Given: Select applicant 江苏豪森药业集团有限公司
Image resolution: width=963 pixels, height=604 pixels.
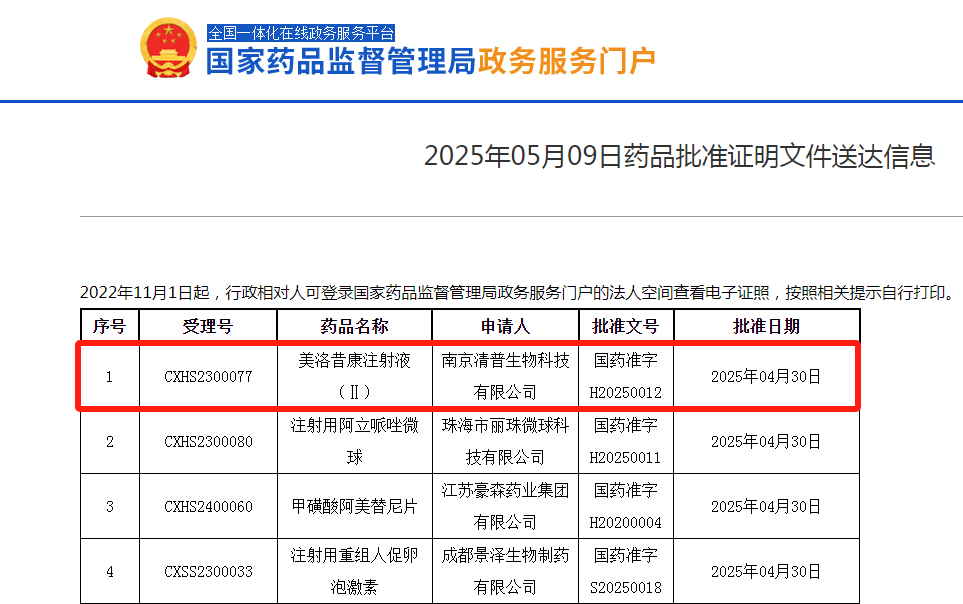Looking at the screenshot, I should tap(505, 506).
